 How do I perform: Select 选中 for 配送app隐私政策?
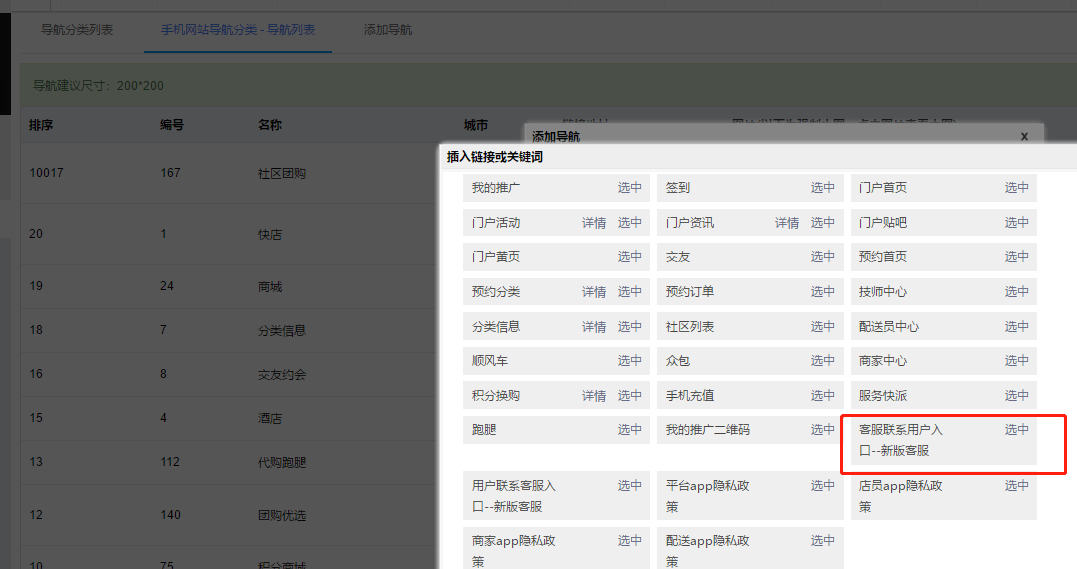pos(822,540)
